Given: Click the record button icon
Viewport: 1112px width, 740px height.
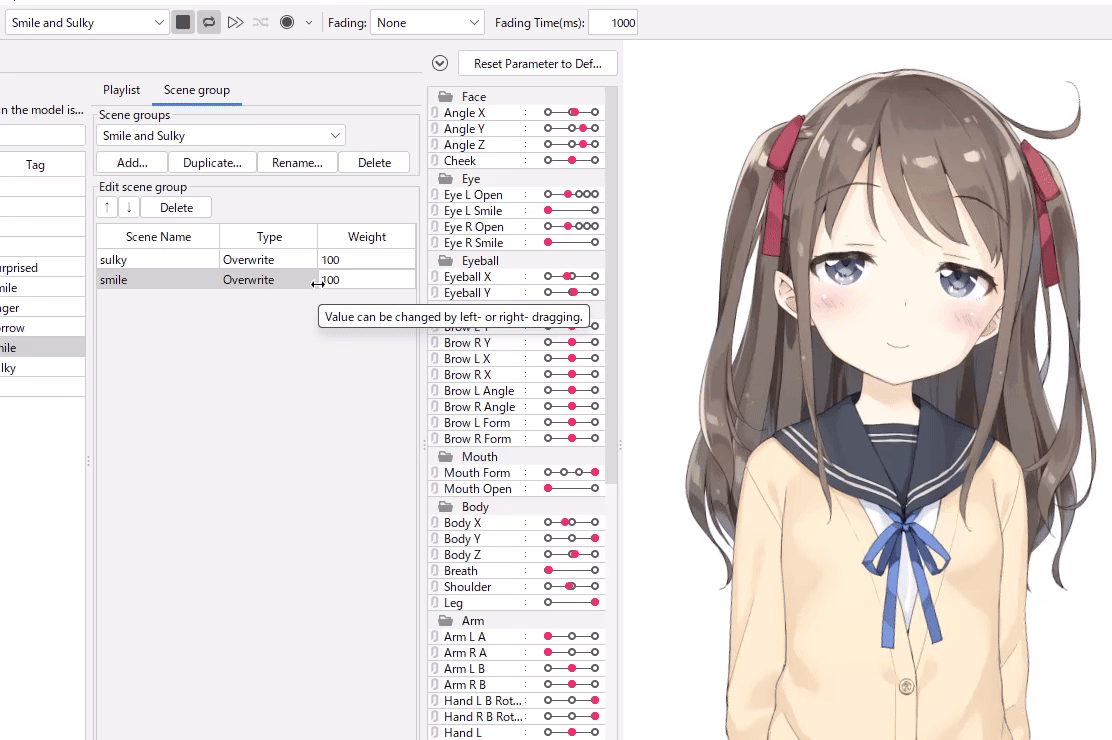Looking at the screenshot, I should [287, 23].
